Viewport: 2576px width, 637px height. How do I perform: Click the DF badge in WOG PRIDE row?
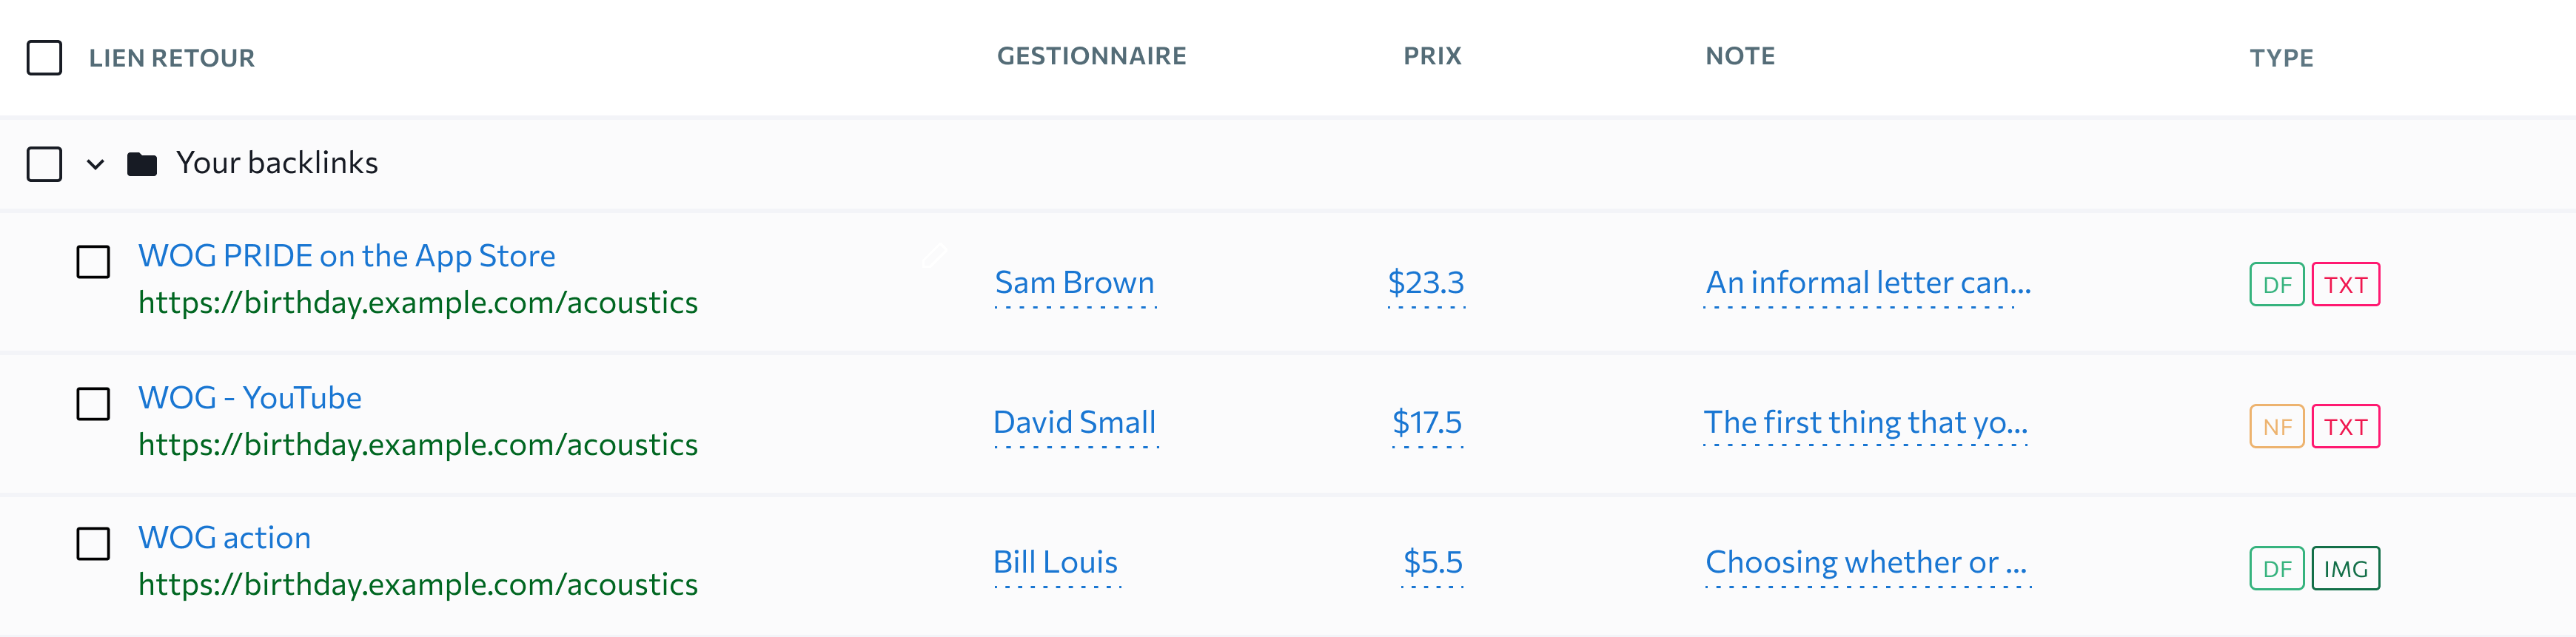point(2277,285)
